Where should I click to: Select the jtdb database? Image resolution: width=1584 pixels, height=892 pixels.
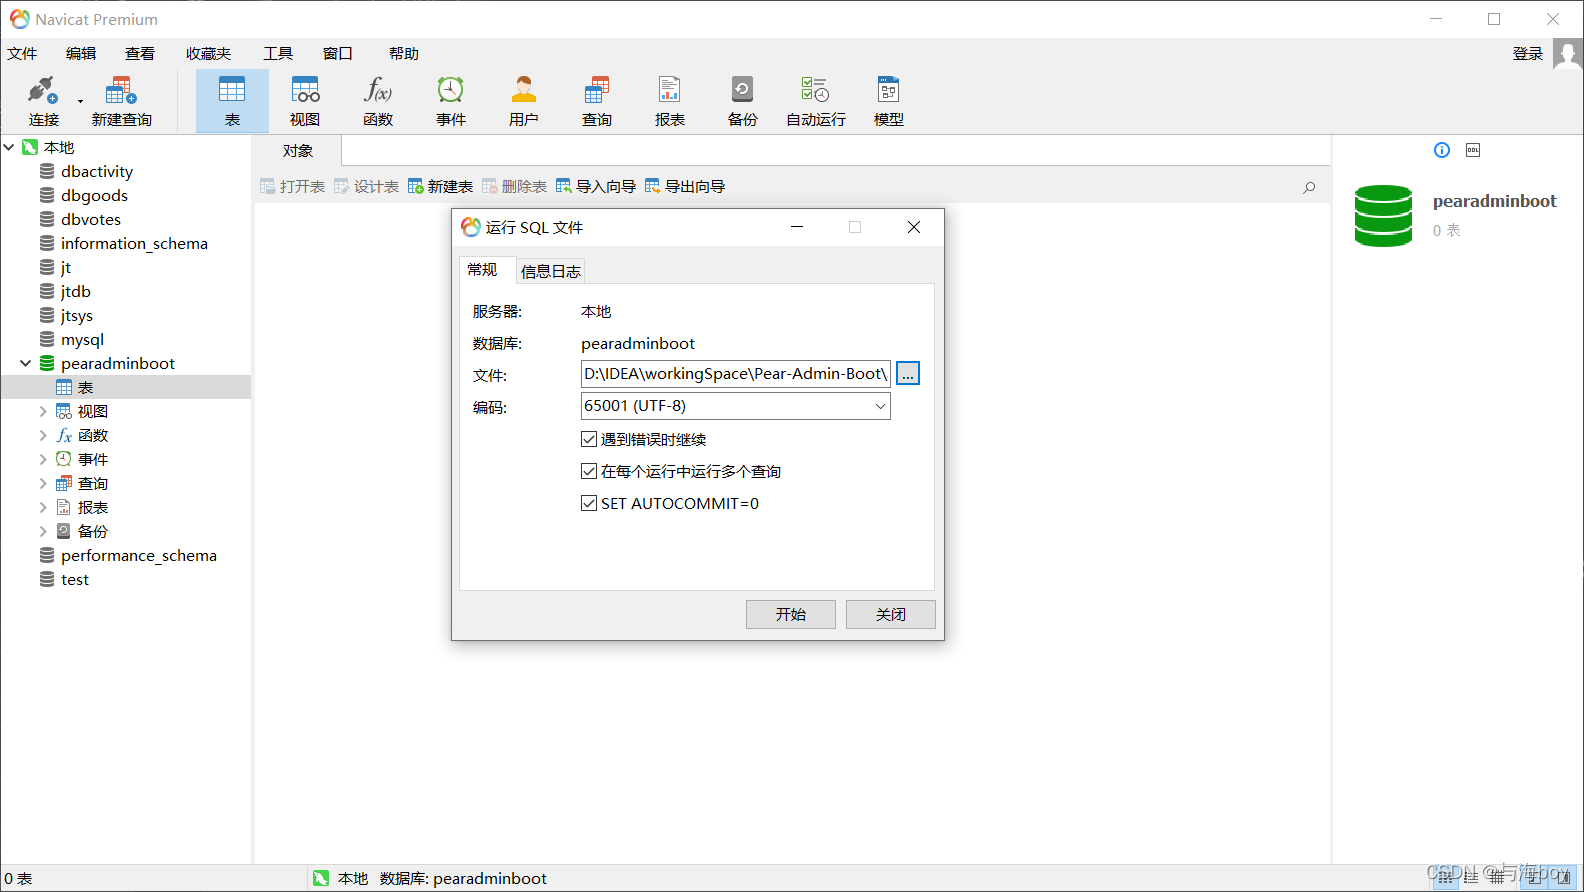(75, 291)
